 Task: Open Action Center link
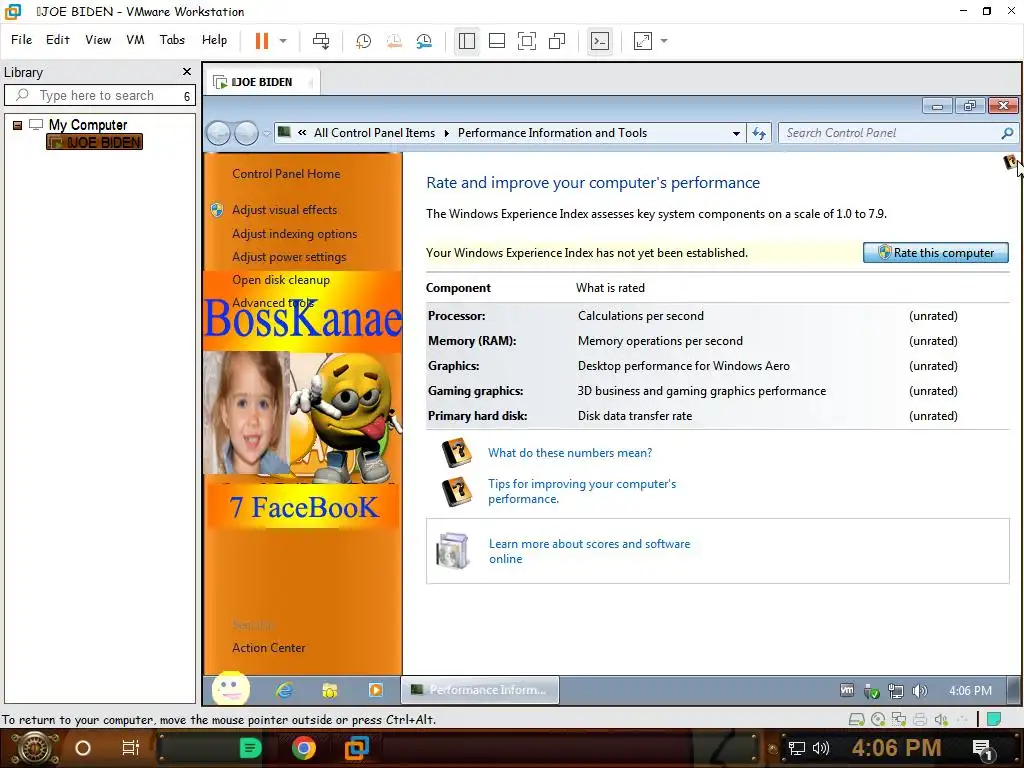[x=268, y=648]
